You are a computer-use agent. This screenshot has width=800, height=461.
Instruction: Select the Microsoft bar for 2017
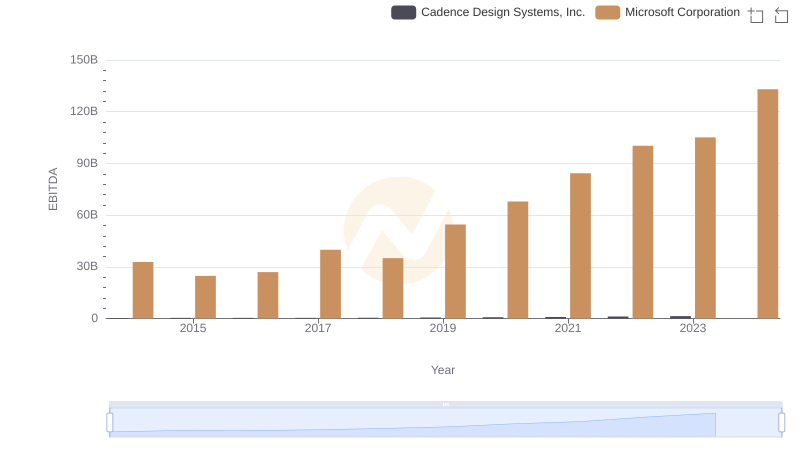pos(331,284)
